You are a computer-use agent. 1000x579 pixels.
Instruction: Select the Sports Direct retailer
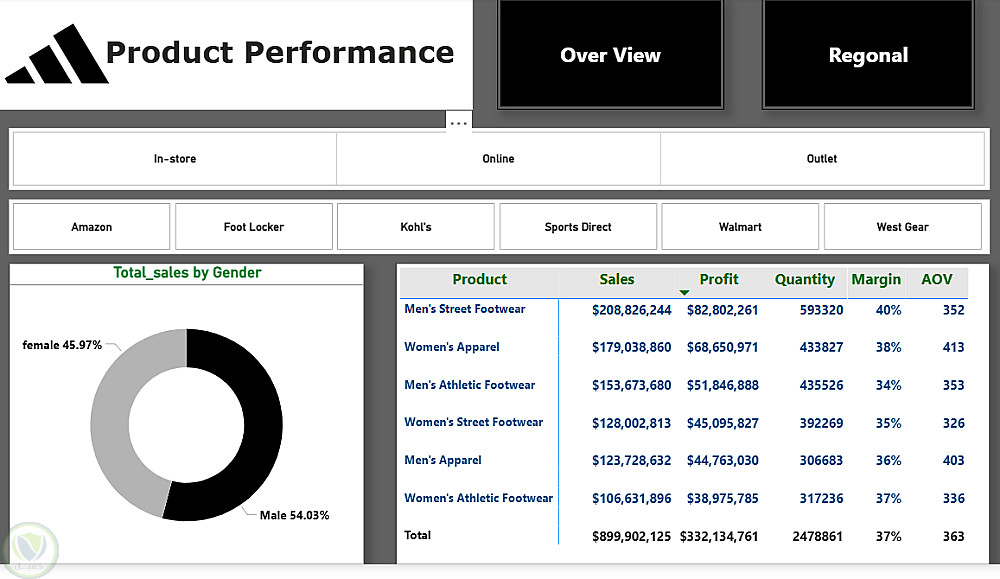578,227
